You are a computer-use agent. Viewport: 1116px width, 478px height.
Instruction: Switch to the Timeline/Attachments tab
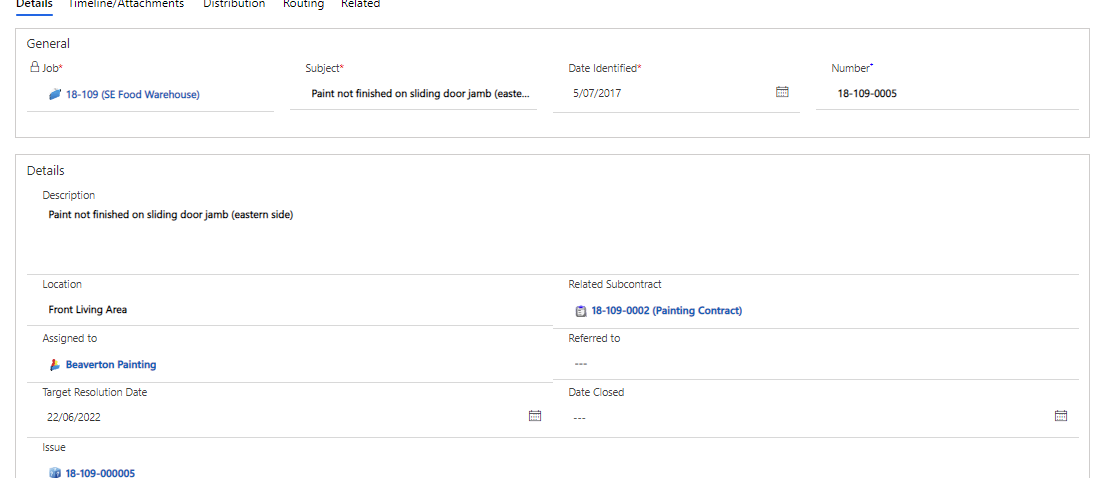click(x=125, y=4)
